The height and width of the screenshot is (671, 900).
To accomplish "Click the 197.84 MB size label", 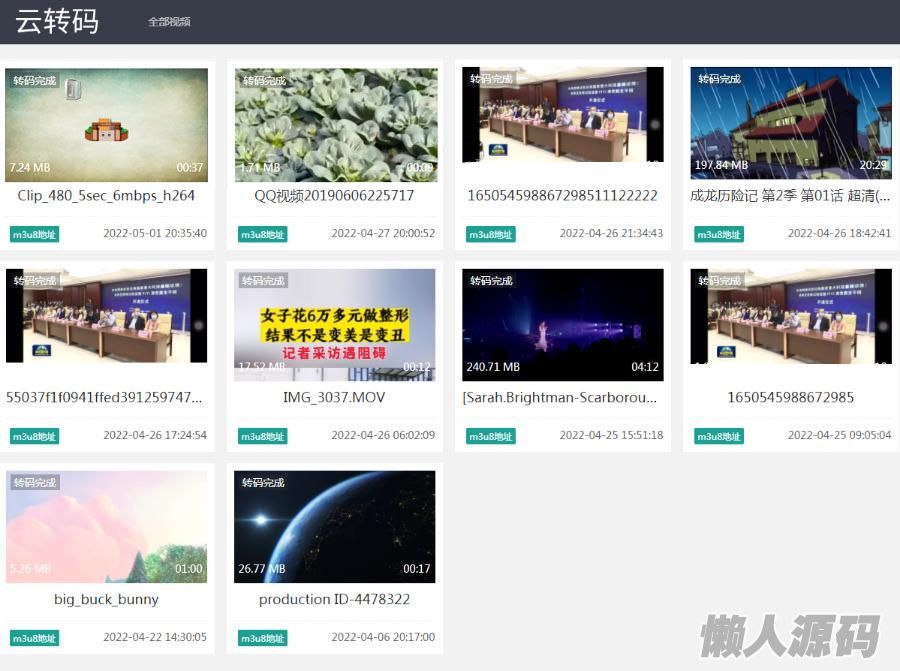I will pyautogui.click(x=721, y=165).
